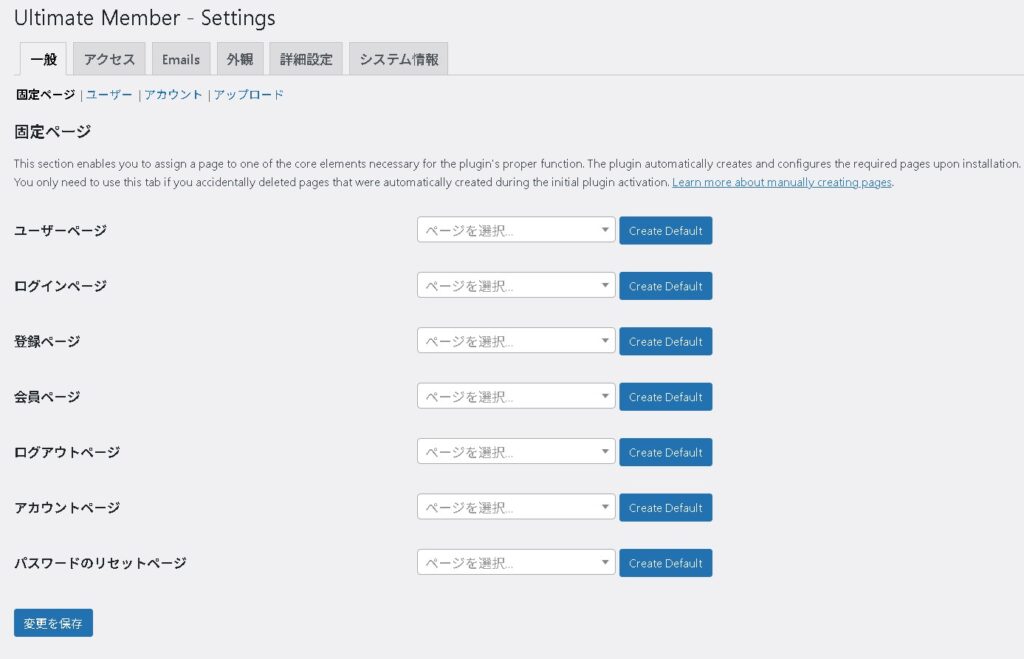
Task: Open the 外観 tab
Action: [x=240, y=59]
